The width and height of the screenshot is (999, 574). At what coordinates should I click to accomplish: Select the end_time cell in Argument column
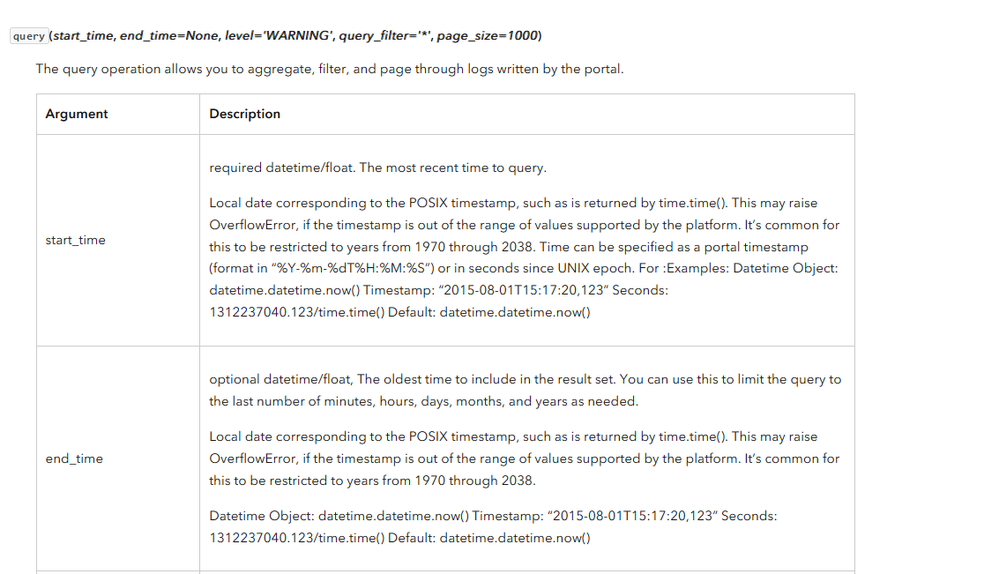point(74,458)
